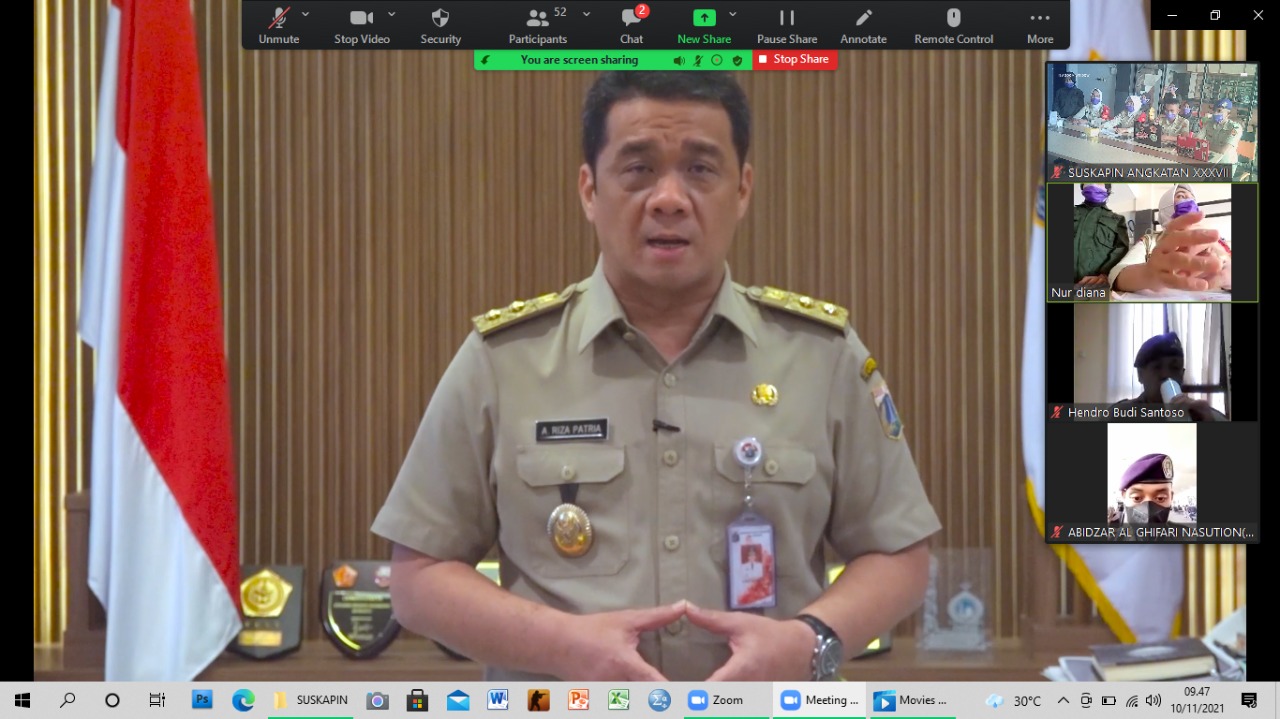Open Remote Control mouse options
This screenshot has width=1280, height=719.
coord(953,25)
